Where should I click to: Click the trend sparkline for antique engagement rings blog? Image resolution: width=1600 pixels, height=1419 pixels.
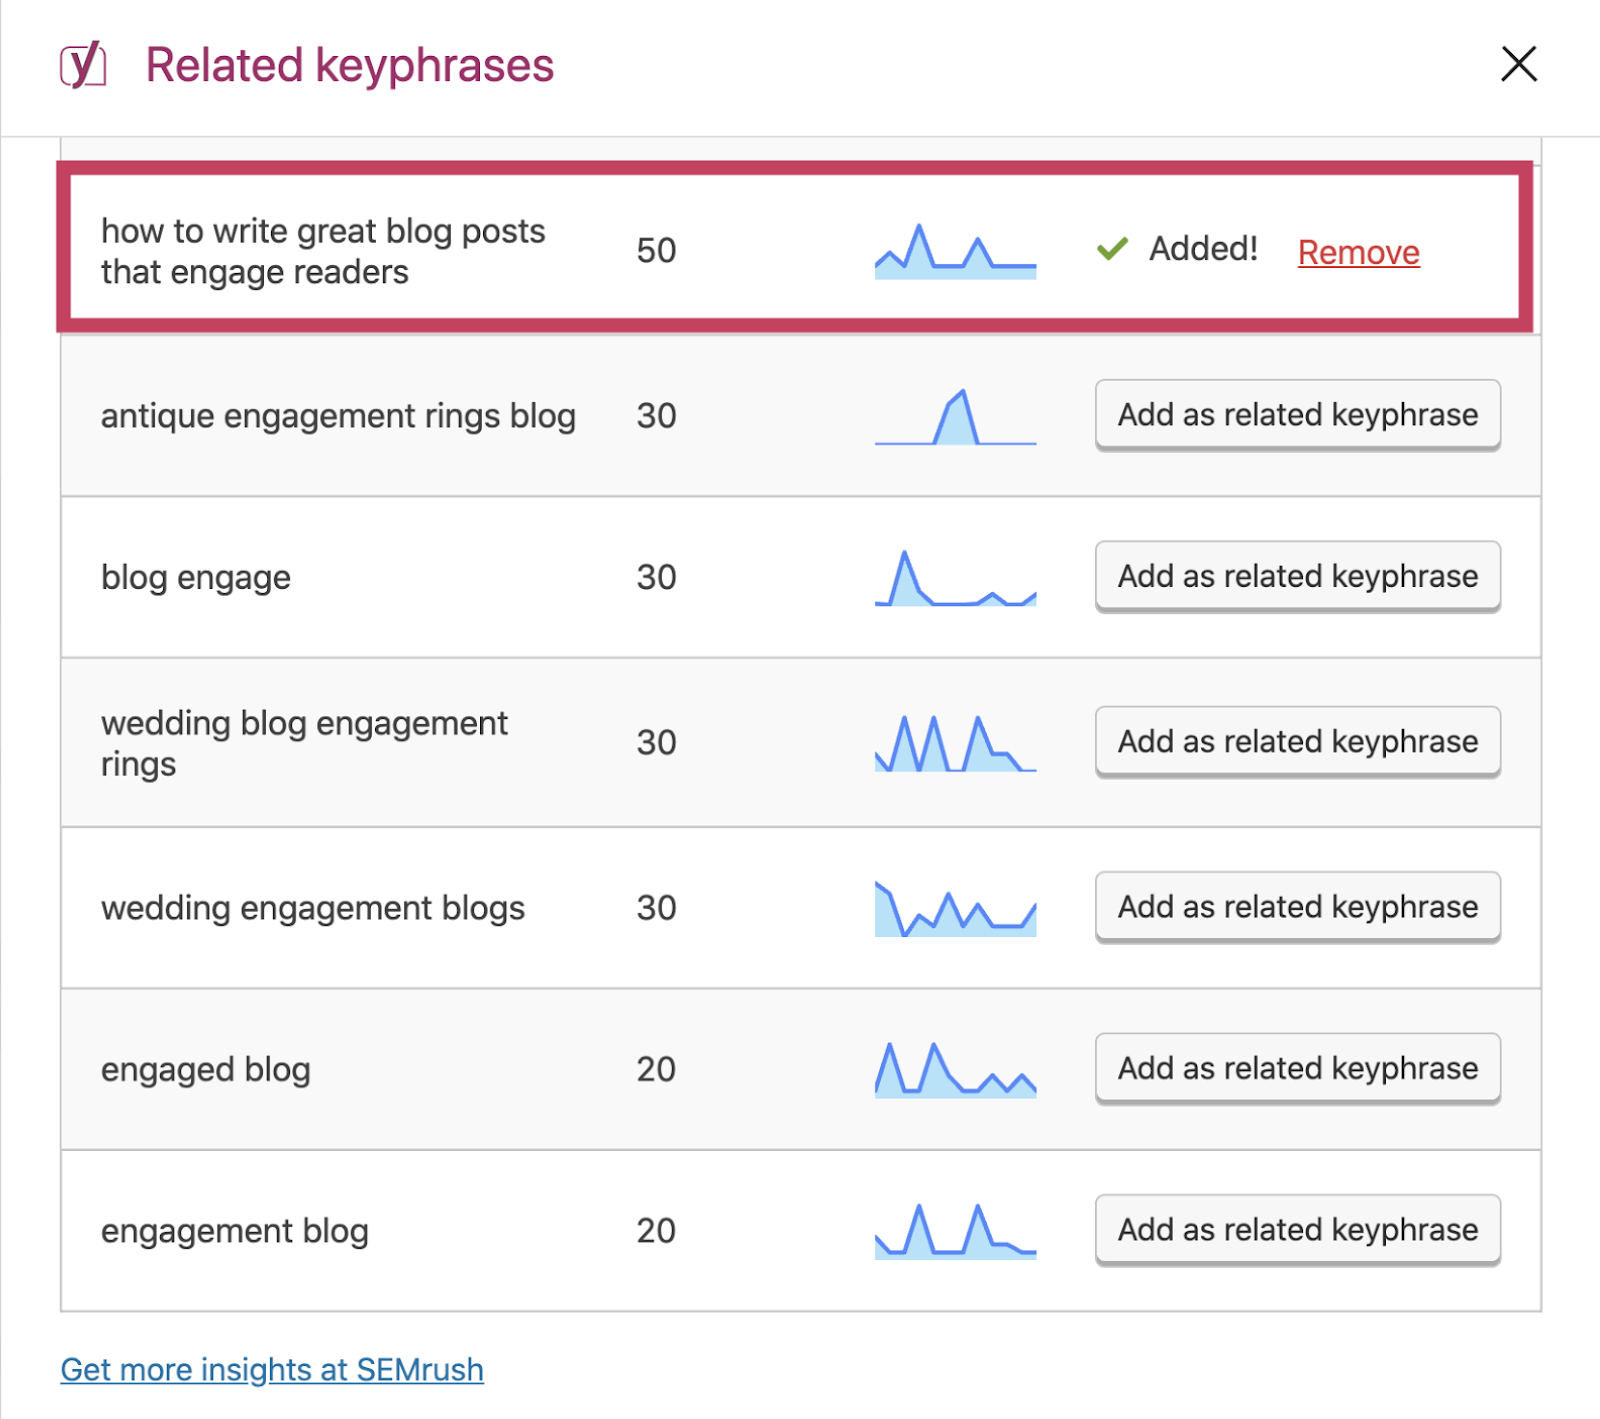click(x=955, y=416)
